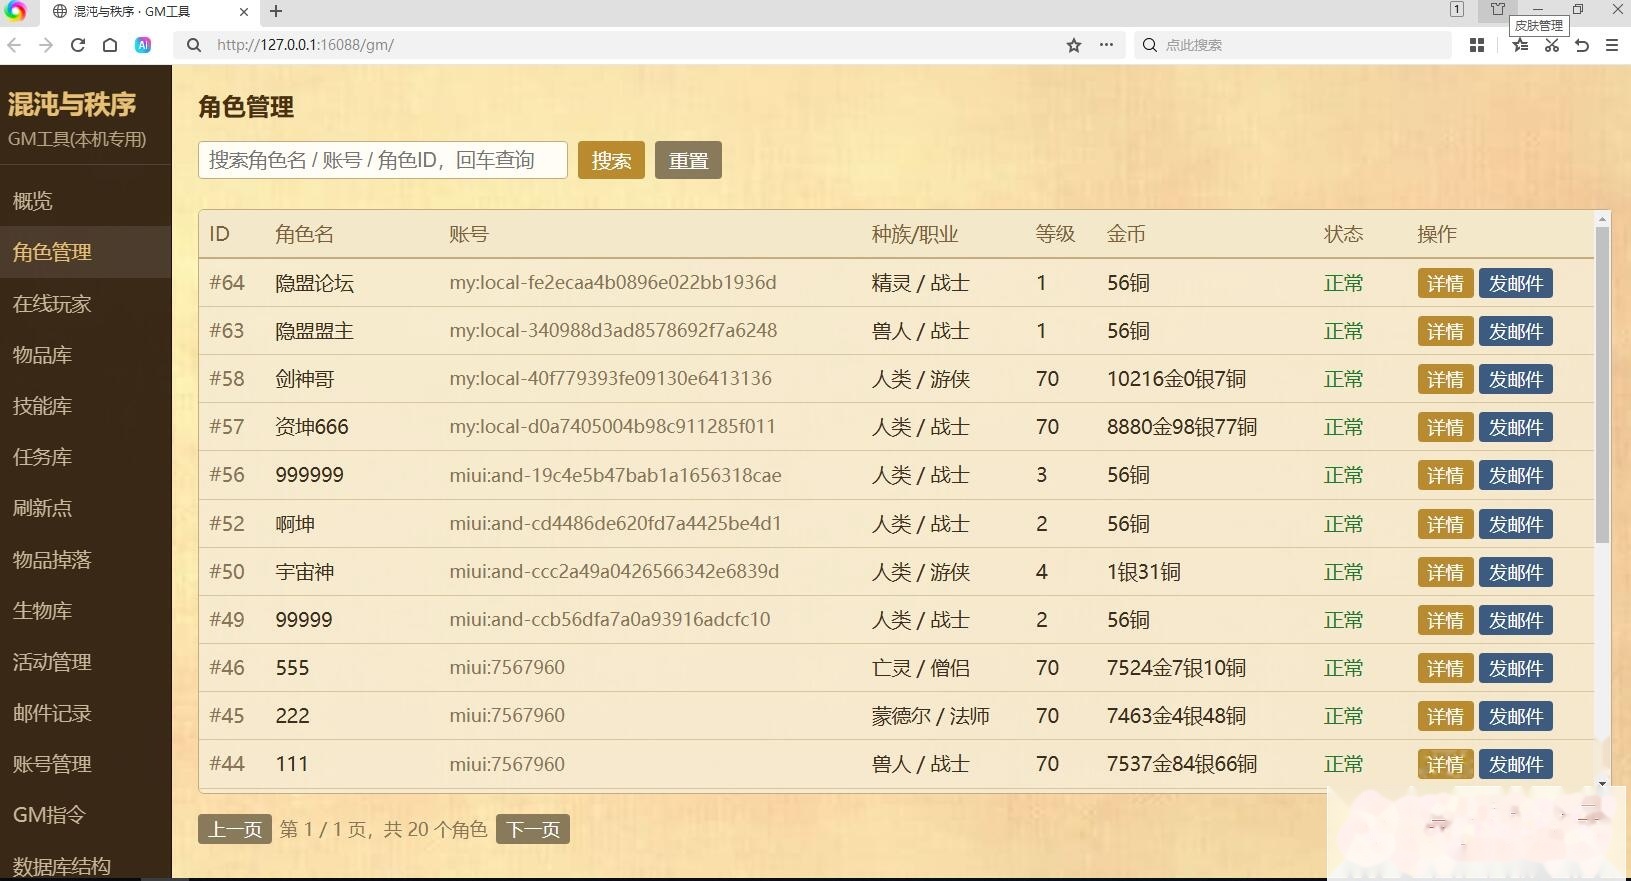Bookmark this page with the star icon
Screen dimensions: 1631x881
[1074, 45]
